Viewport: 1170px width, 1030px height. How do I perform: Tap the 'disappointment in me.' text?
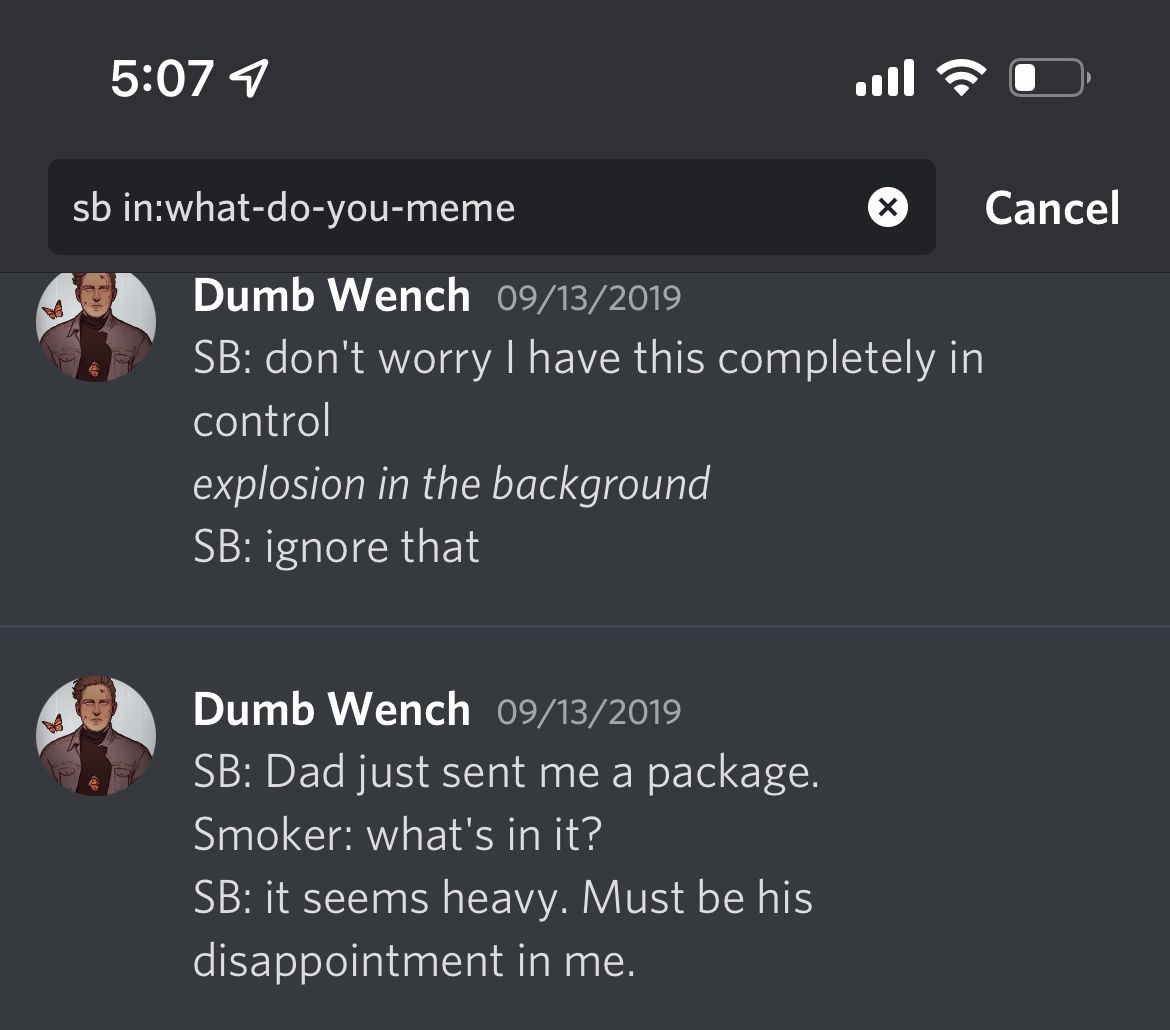pos(414,961)
